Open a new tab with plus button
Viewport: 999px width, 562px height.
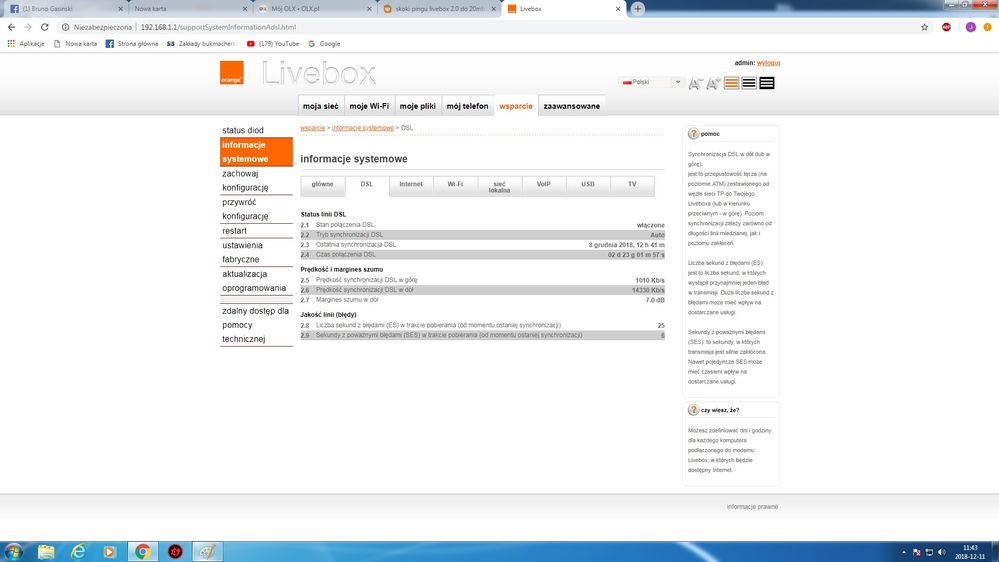coord(638,9)
